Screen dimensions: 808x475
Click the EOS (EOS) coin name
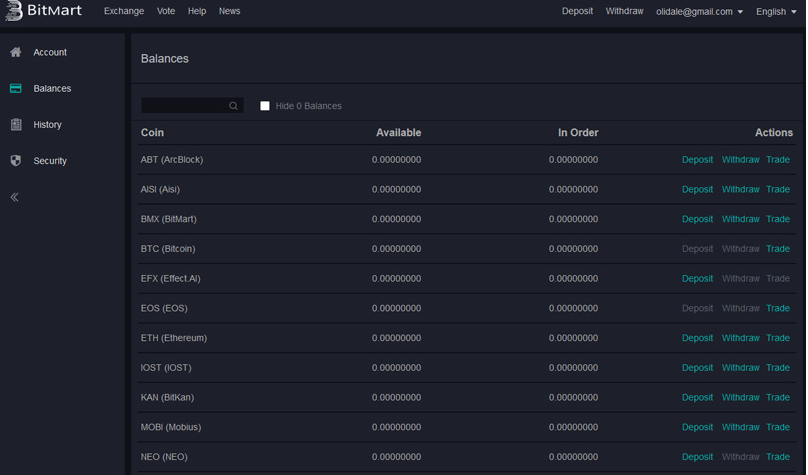164,308
